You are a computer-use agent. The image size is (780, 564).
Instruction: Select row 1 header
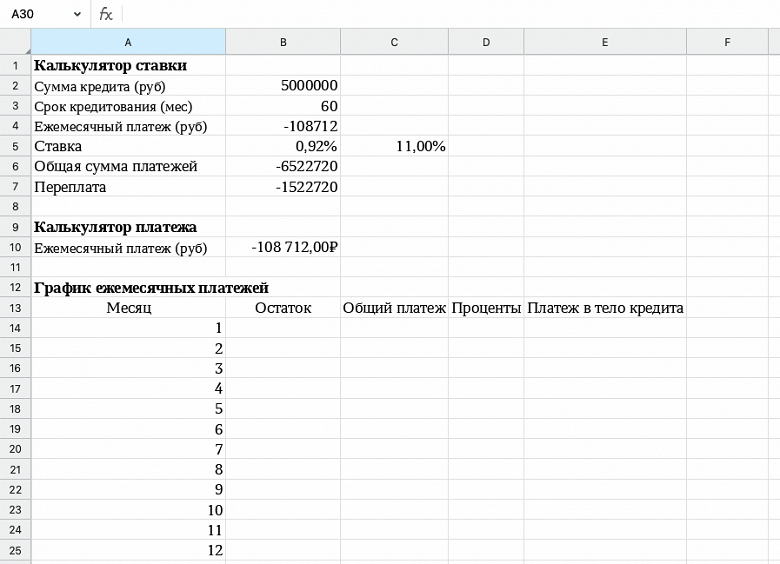click(x=15, y=65)
